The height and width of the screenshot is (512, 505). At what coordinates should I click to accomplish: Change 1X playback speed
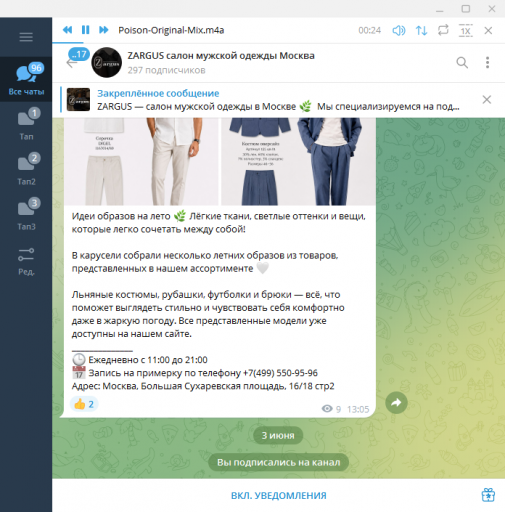click(466, 31)
